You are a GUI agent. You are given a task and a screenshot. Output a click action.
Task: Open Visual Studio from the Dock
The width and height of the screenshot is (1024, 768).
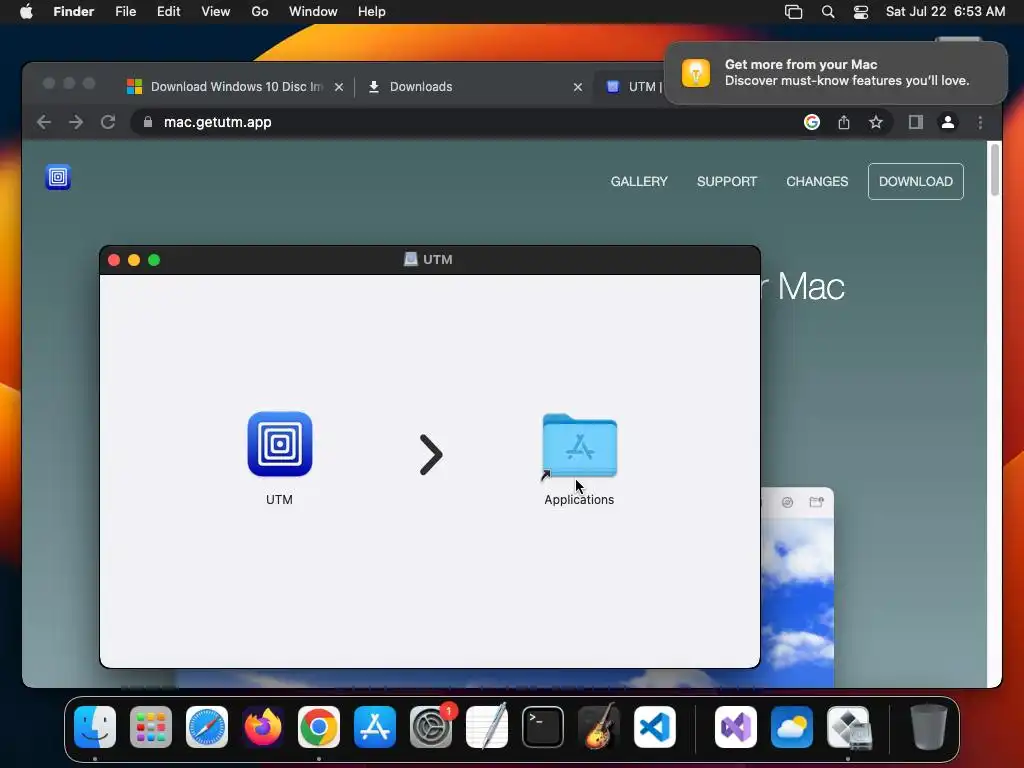735,727
